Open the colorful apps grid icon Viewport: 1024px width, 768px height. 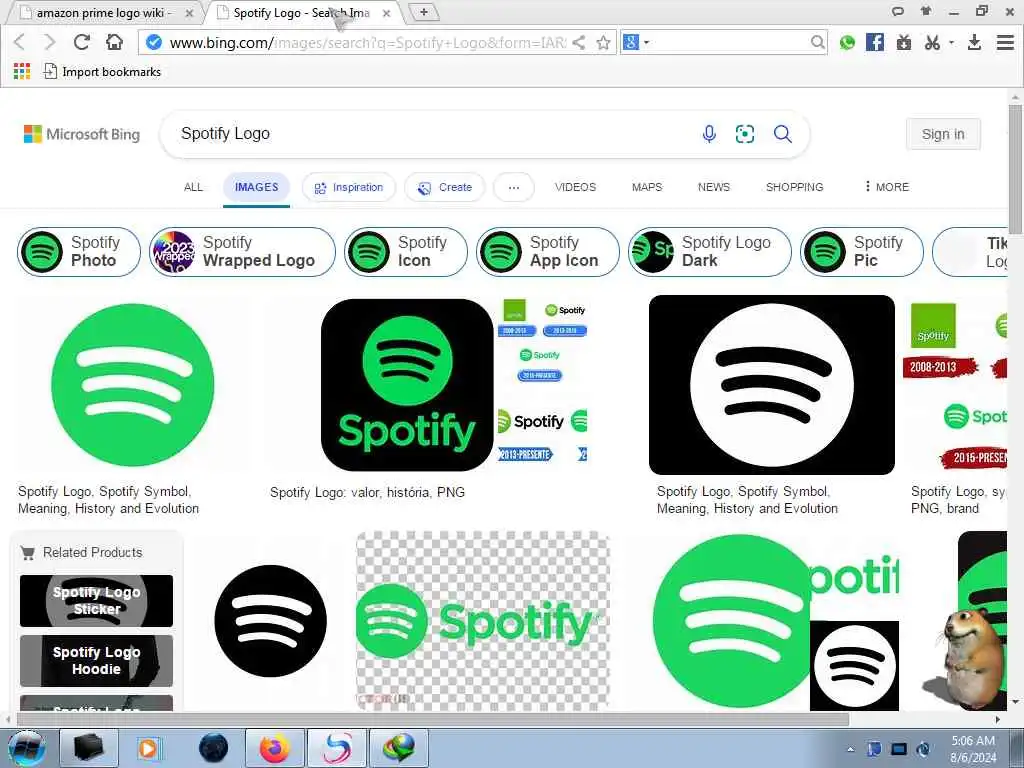click(22, 71)
